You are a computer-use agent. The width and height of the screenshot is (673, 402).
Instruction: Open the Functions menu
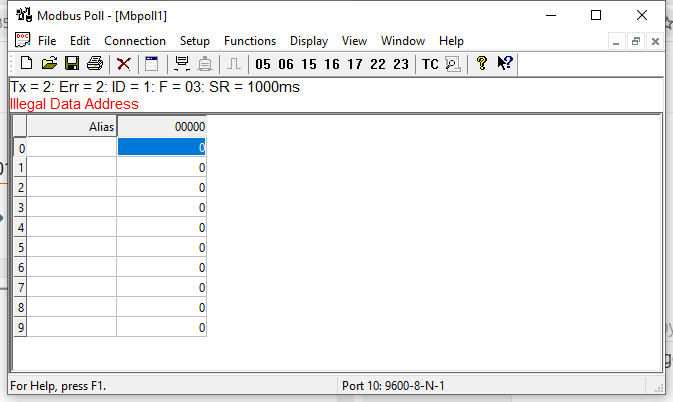click(250, 41)
